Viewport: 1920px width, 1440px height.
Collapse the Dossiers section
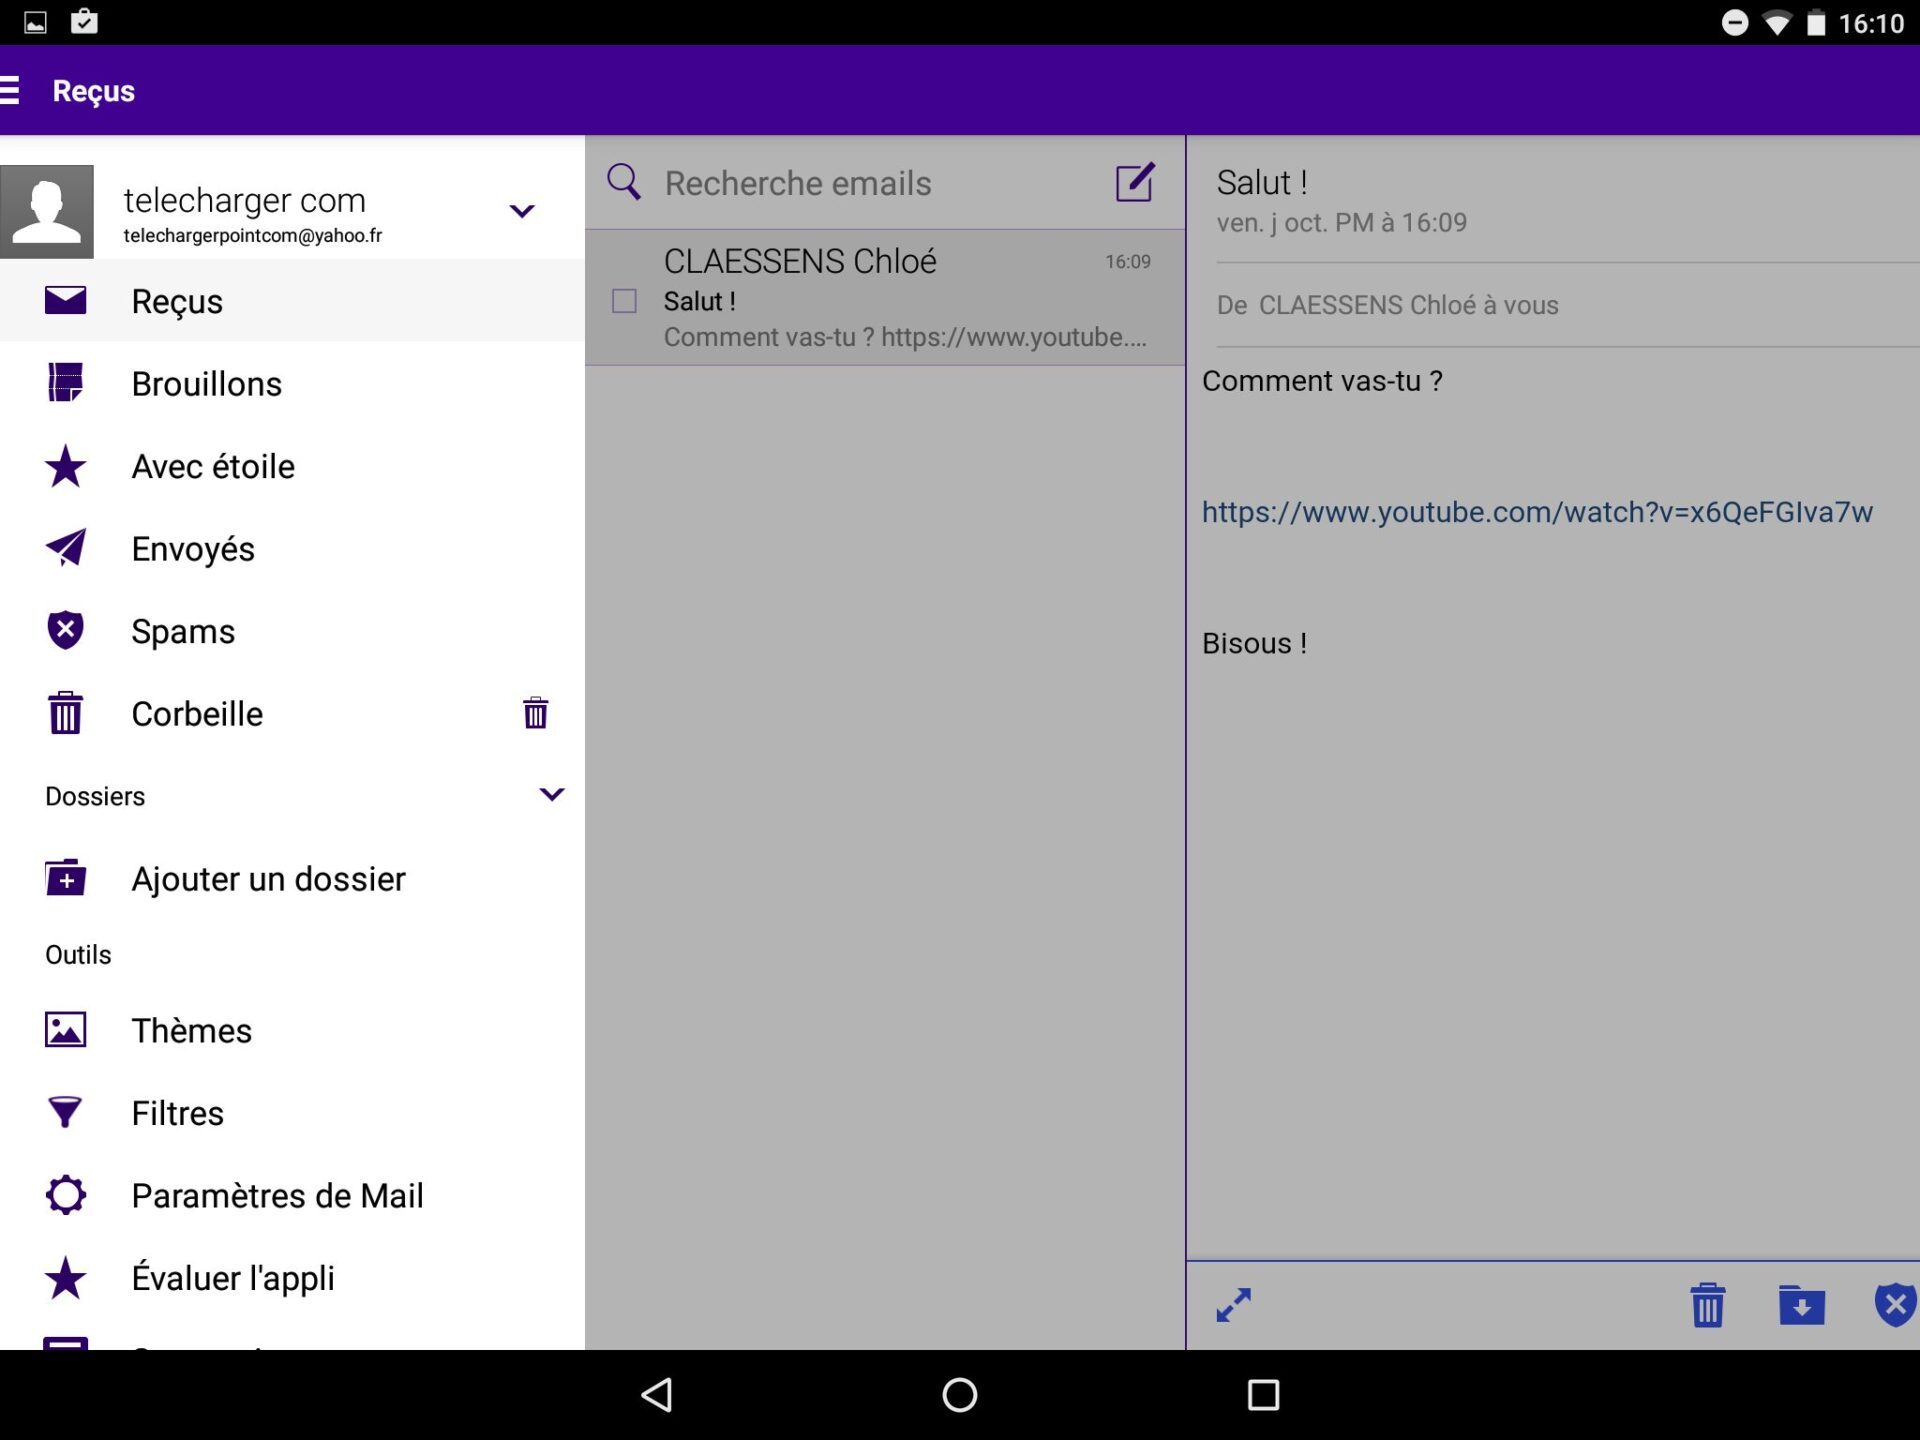point(551,795)
